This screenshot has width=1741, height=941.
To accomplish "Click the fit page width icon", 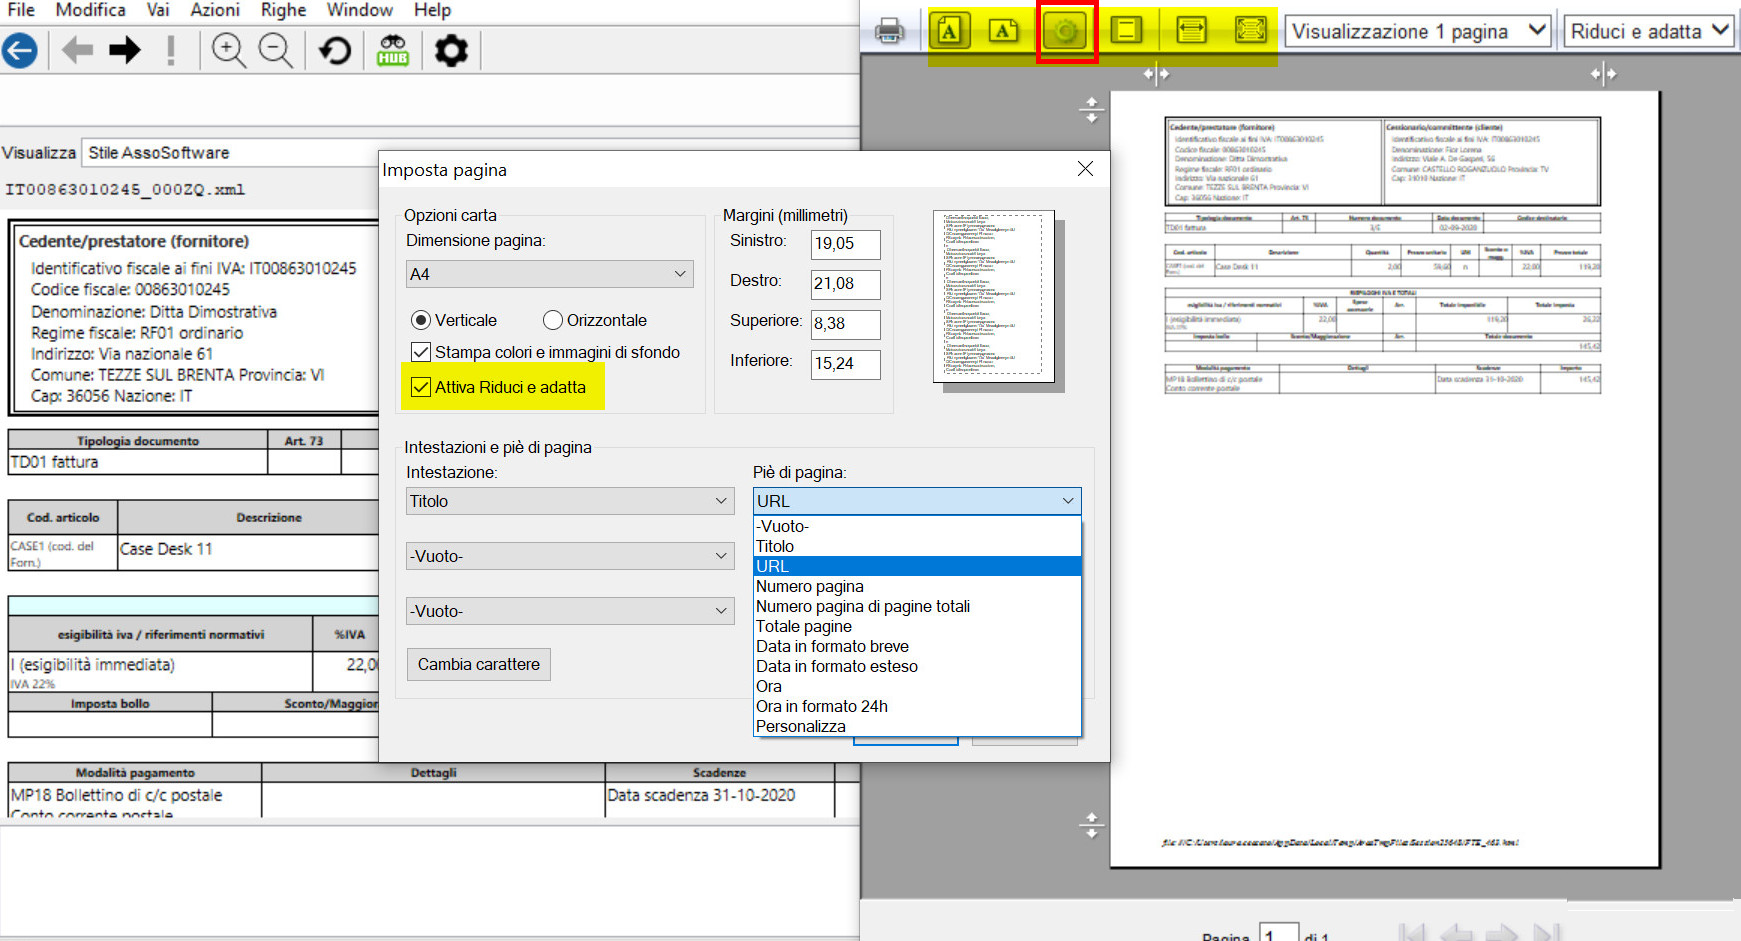I will click(1191, 31).
